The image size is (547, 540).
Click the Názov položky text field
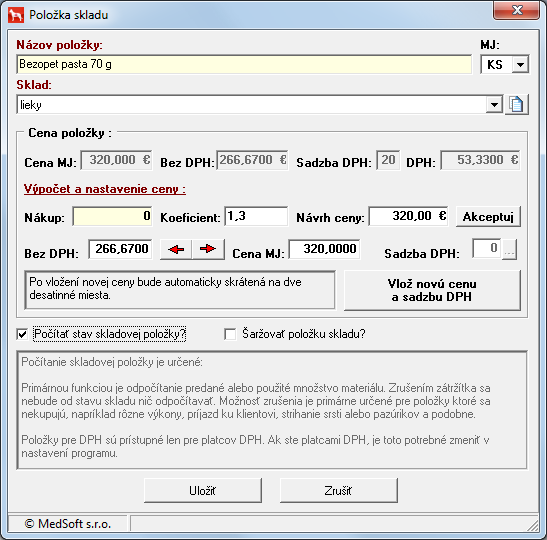click(x=244, y=64)
